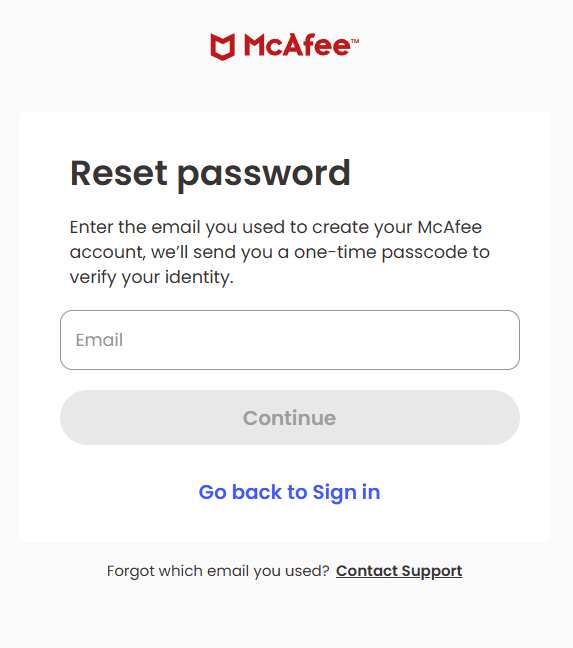
Task: Click the TM trademark symbol beside McAfee
Action: (355, 41)
